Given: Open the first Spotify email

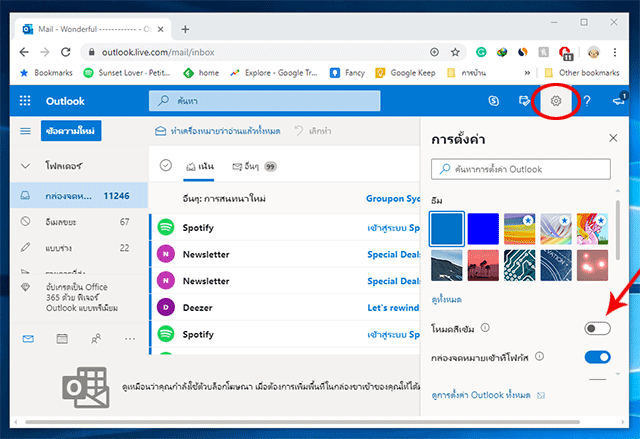Looking at the screenshot, I should [285, 228].
